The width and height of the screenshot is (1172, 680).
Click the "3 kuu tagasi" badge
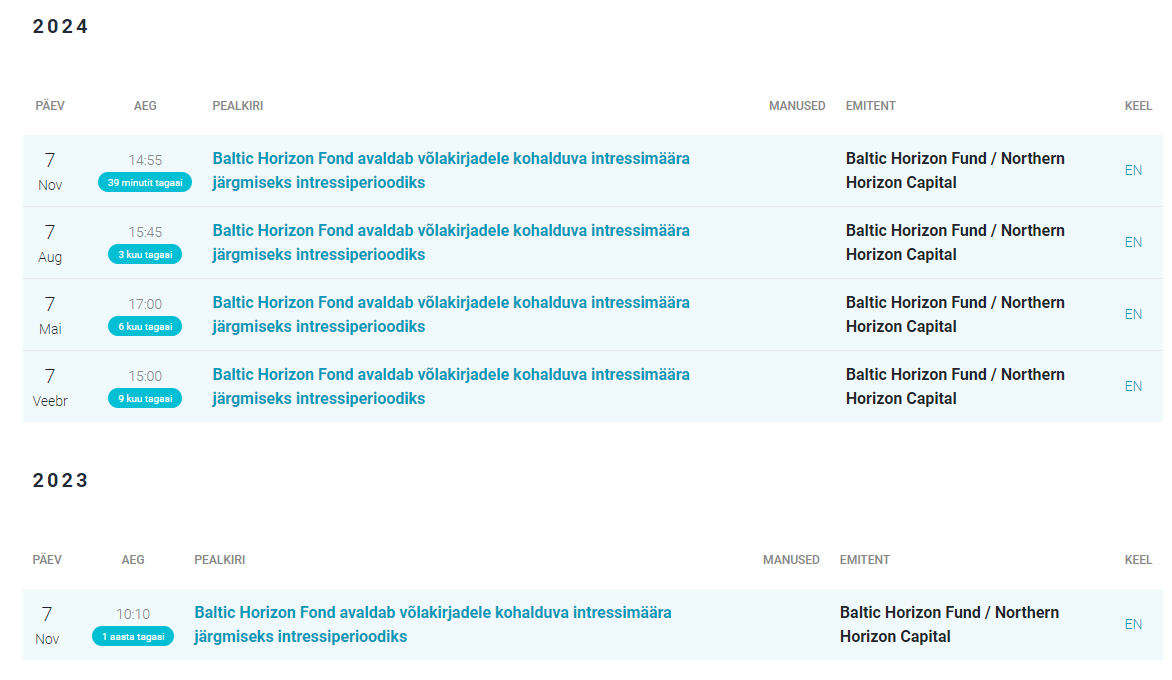click(x=145, y=254)
